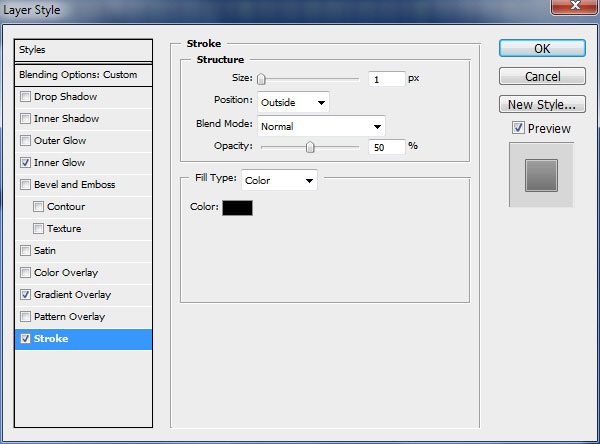600x444 pixels.
Task: Open the Color Overlay settings by its label
Action: (66, 273)
